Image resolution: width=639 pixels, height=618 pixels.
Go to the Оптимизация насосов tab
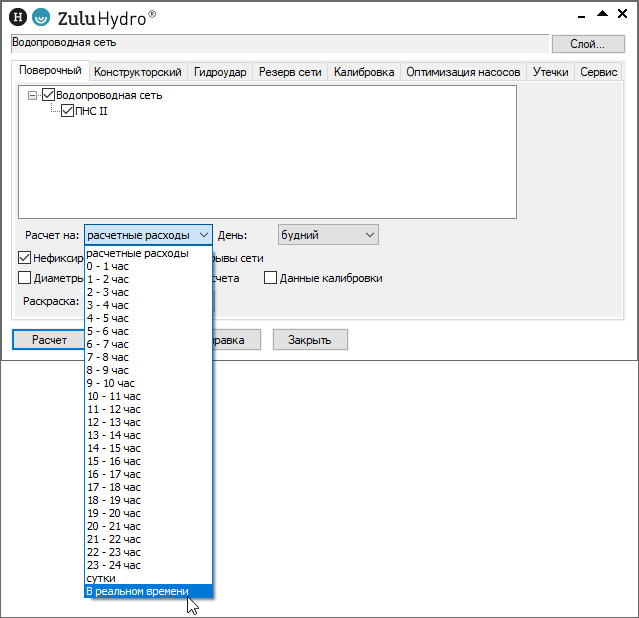(463, 72)
